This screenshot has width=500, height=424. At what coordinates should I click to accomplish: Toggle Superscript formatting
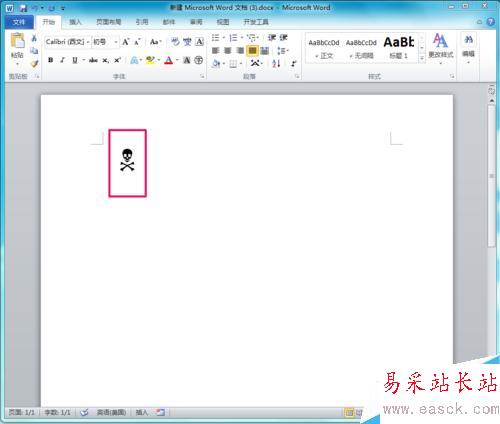(117, 60)
